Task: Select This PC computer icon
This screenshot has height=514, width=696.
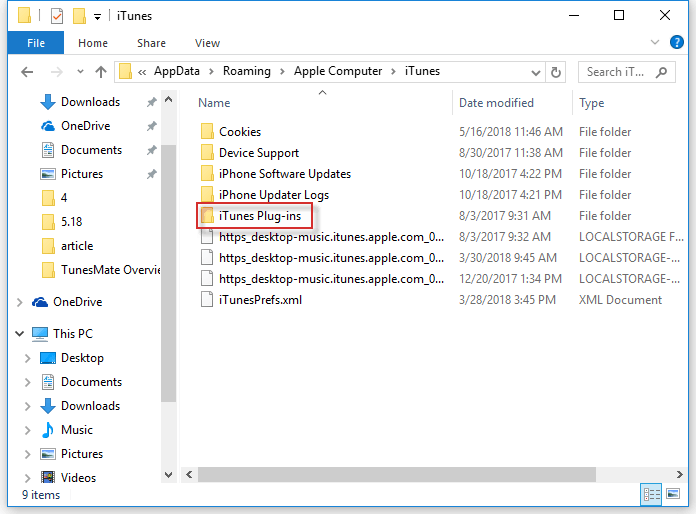Action: click(40, 333)
